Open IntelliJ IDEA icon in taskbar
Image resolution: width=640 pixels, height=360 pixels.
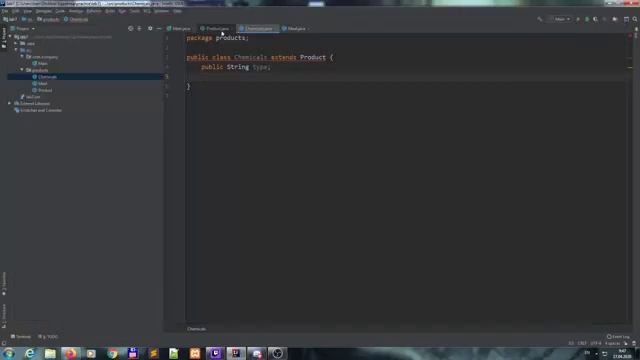[236, 353]
